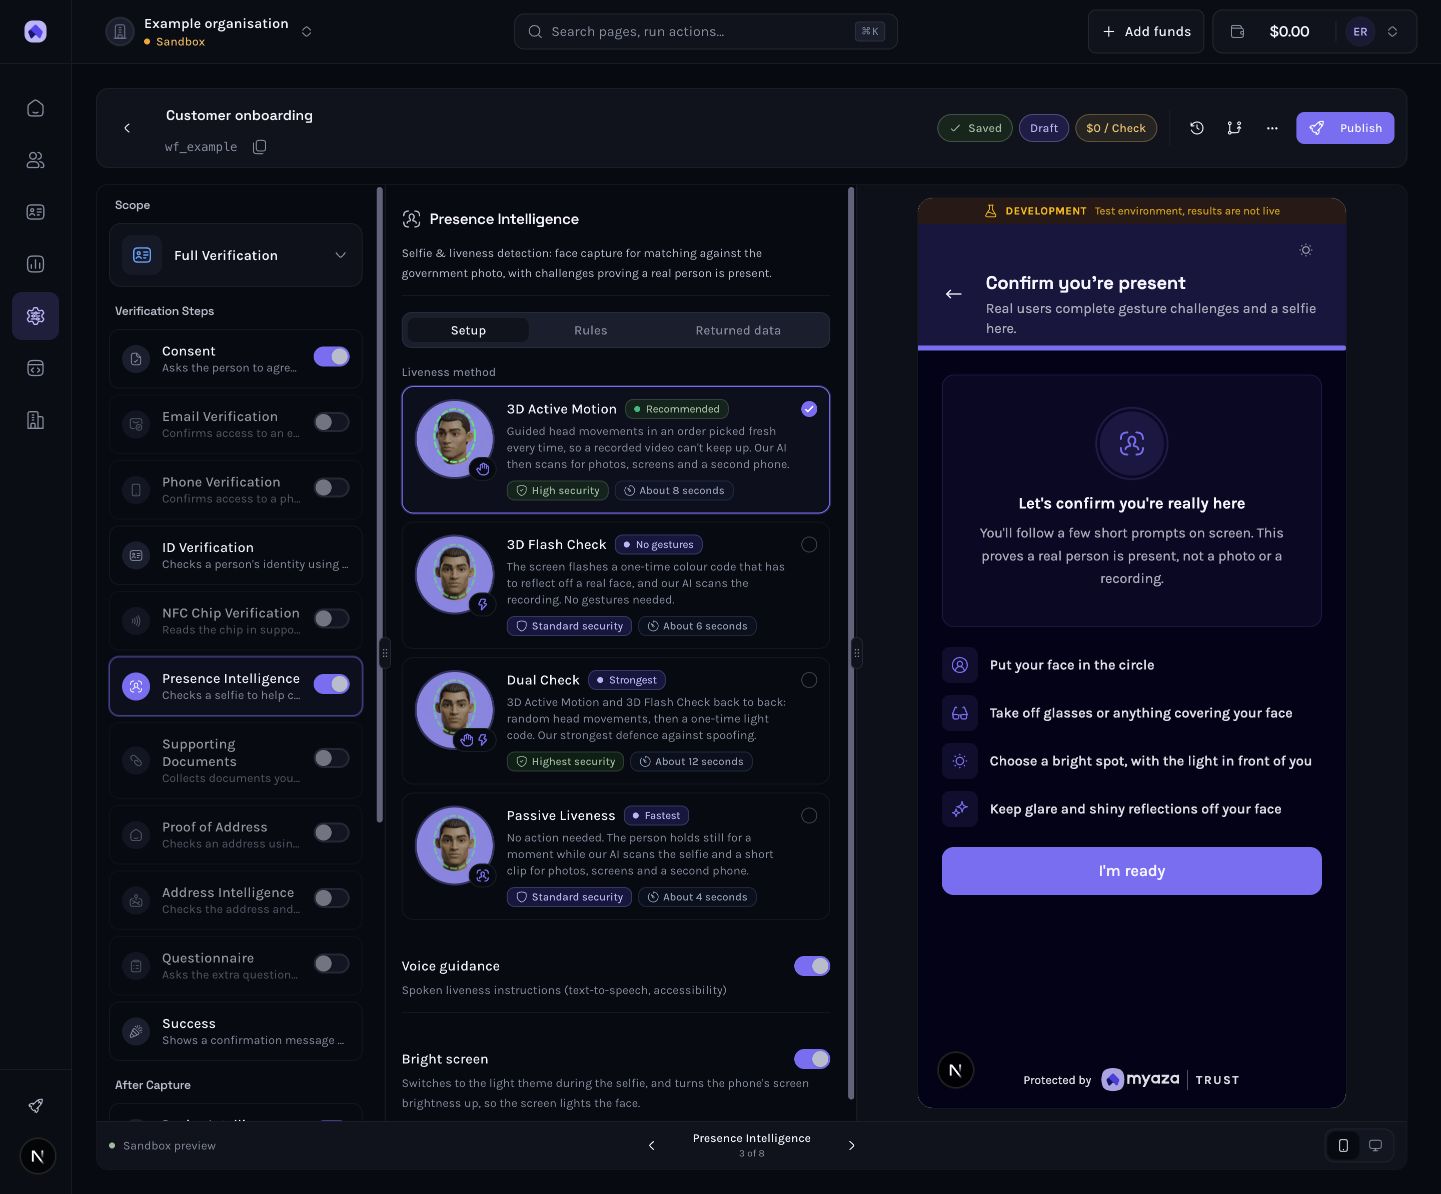This screenshot has height=1194, width=1441.
Task: Expand the Example organisation switcher
Action: pyautogui.click(x=307, y=32)
